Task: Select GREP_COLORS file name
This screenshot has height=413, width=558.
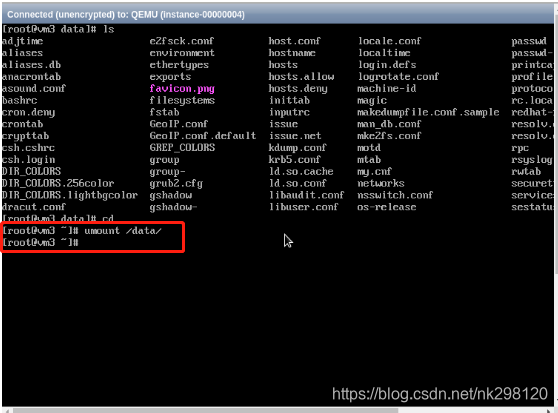Action: tap(182, 148)
